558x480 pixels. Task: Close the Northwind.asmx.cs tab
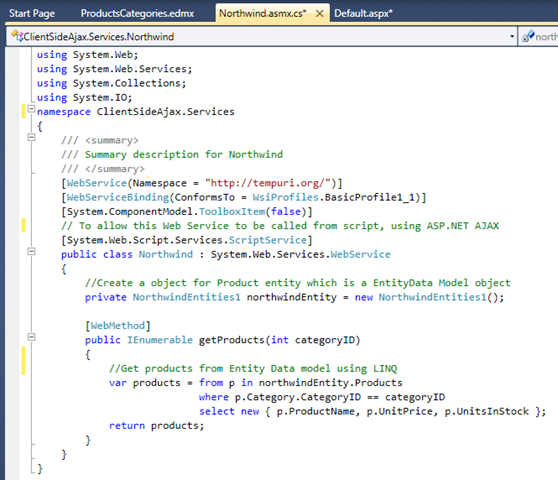pyautogui.click(x=320, y=14)
